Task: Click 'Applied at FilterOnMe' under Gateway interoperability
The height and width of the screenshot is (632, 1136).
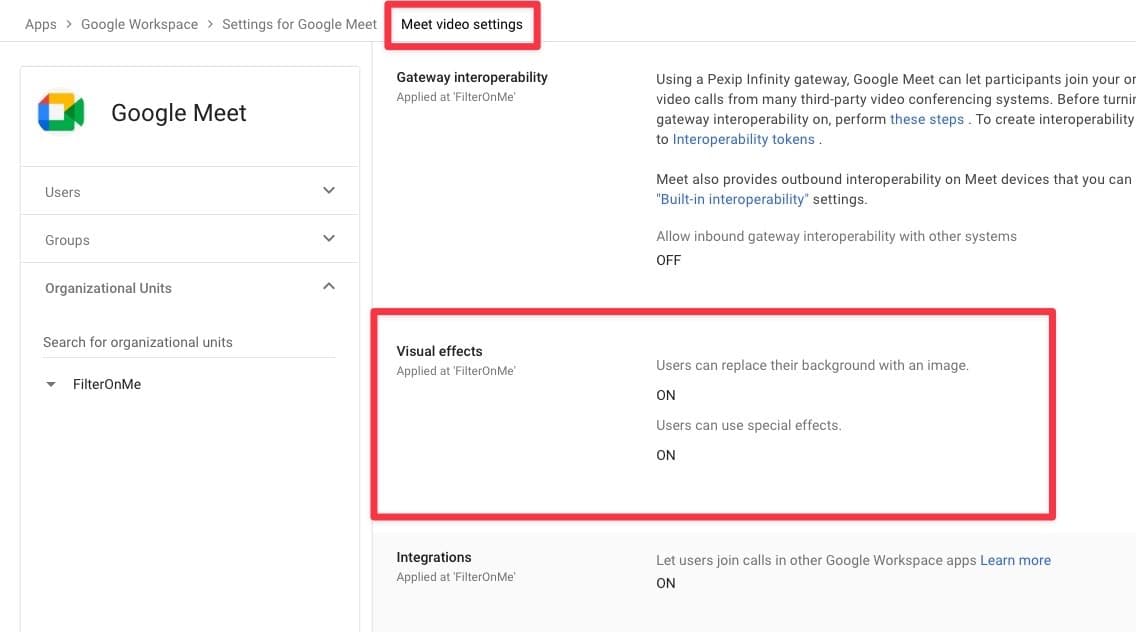Action: tap(456, 97)
